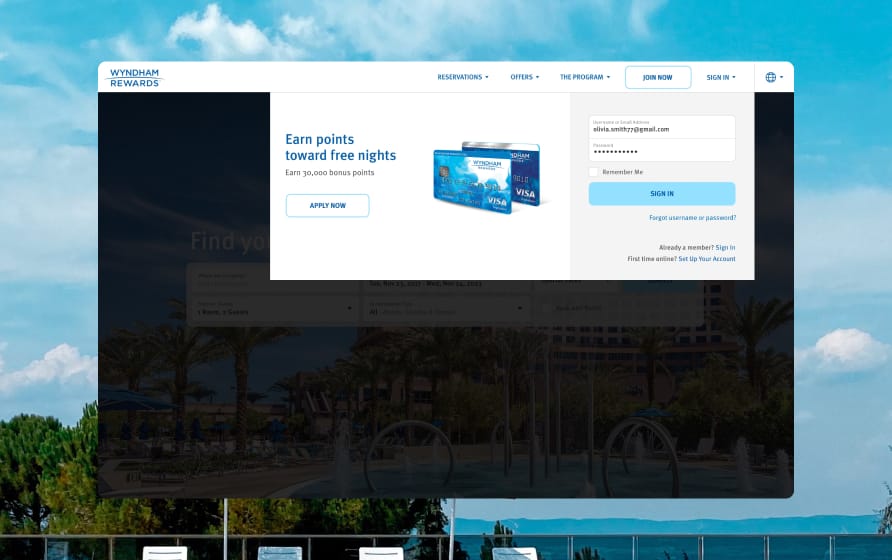Toggle the Sign In menu in navbar
The width and height of the screenshot is (892, 560).
[720, 77]
